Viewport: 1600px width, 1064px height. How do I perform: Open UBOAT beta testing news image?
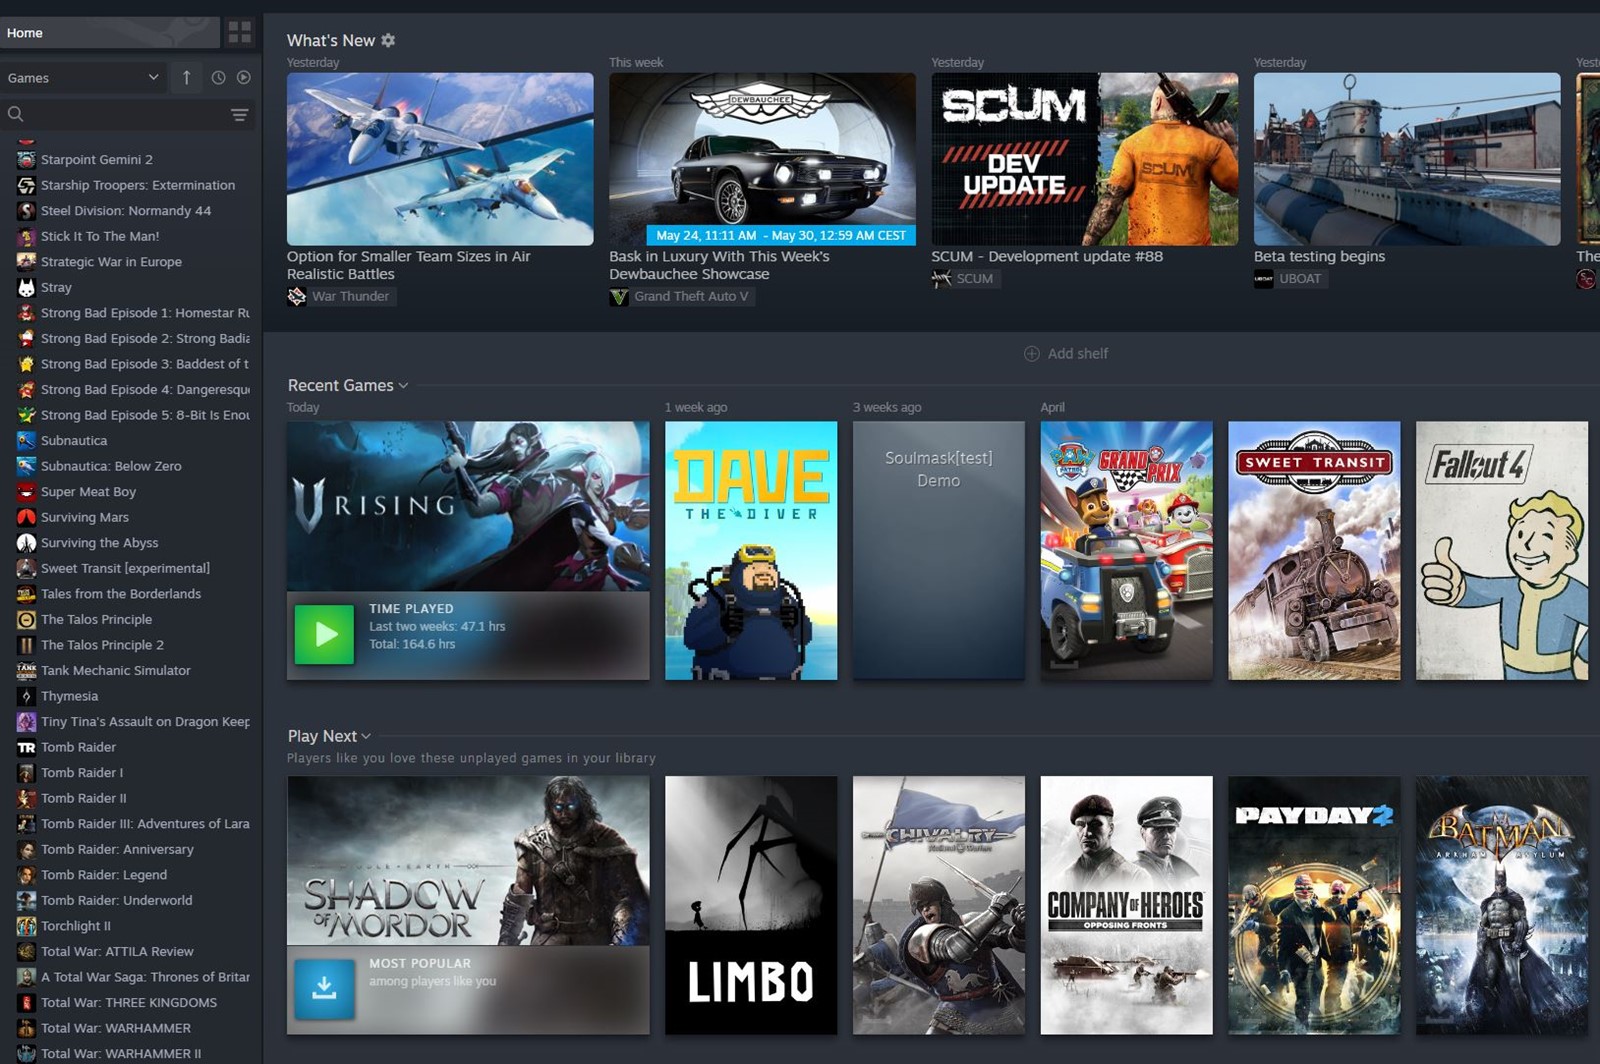[x=1407, y=159]
